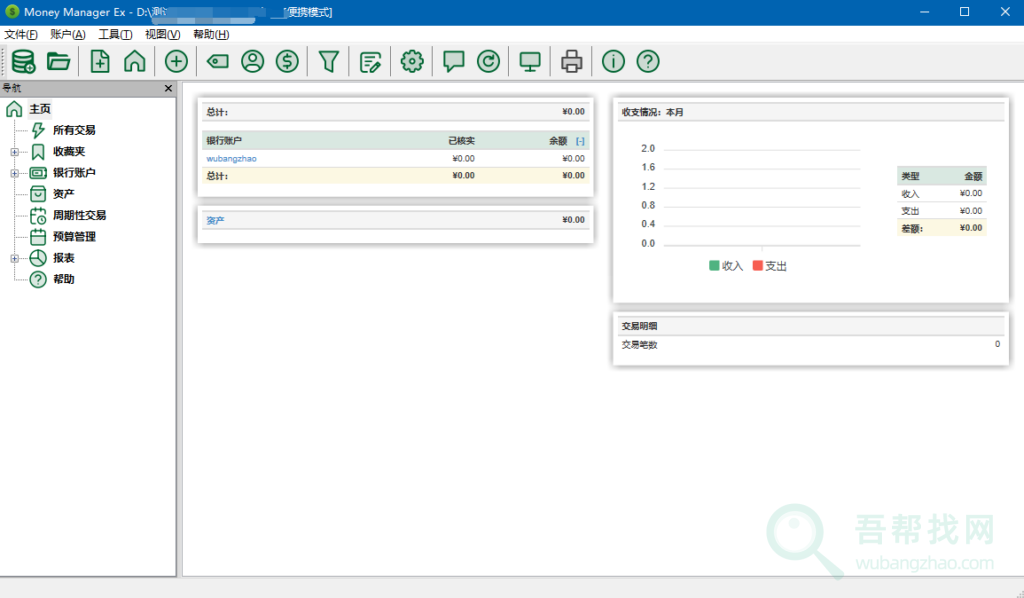Close the 导航 navigation panel

click(168, 89)
